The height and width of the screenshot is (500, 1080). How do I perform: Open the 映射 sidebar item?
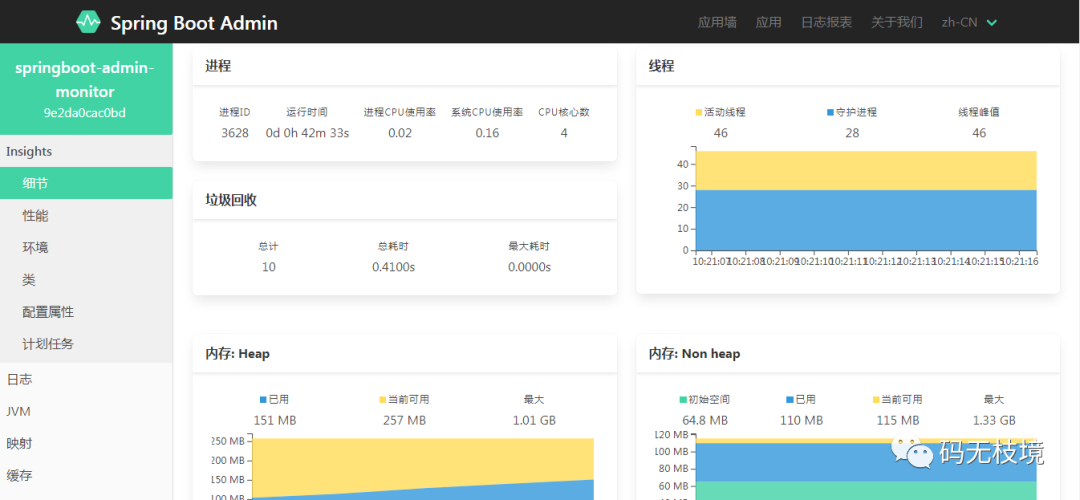pos(19,443)
